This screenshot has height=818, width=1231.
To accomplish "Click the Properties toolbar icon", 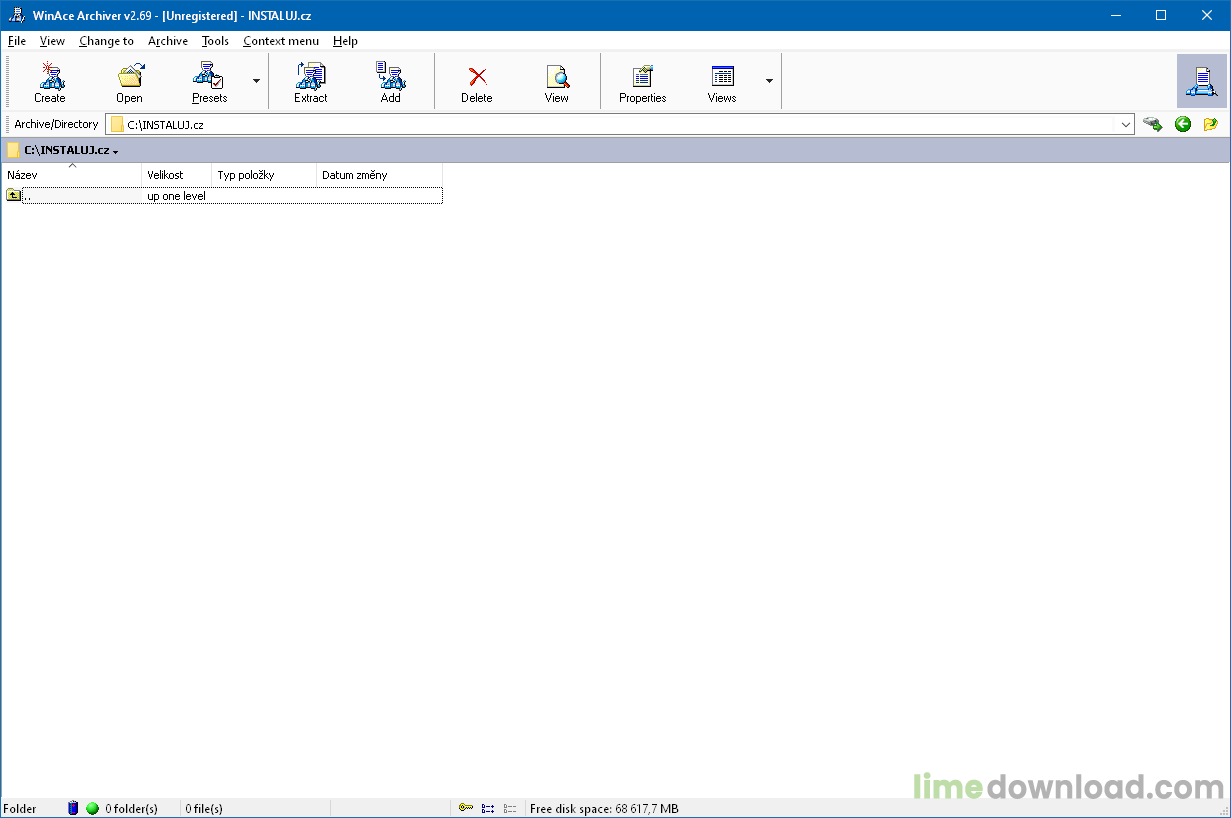I will point(642,77).
